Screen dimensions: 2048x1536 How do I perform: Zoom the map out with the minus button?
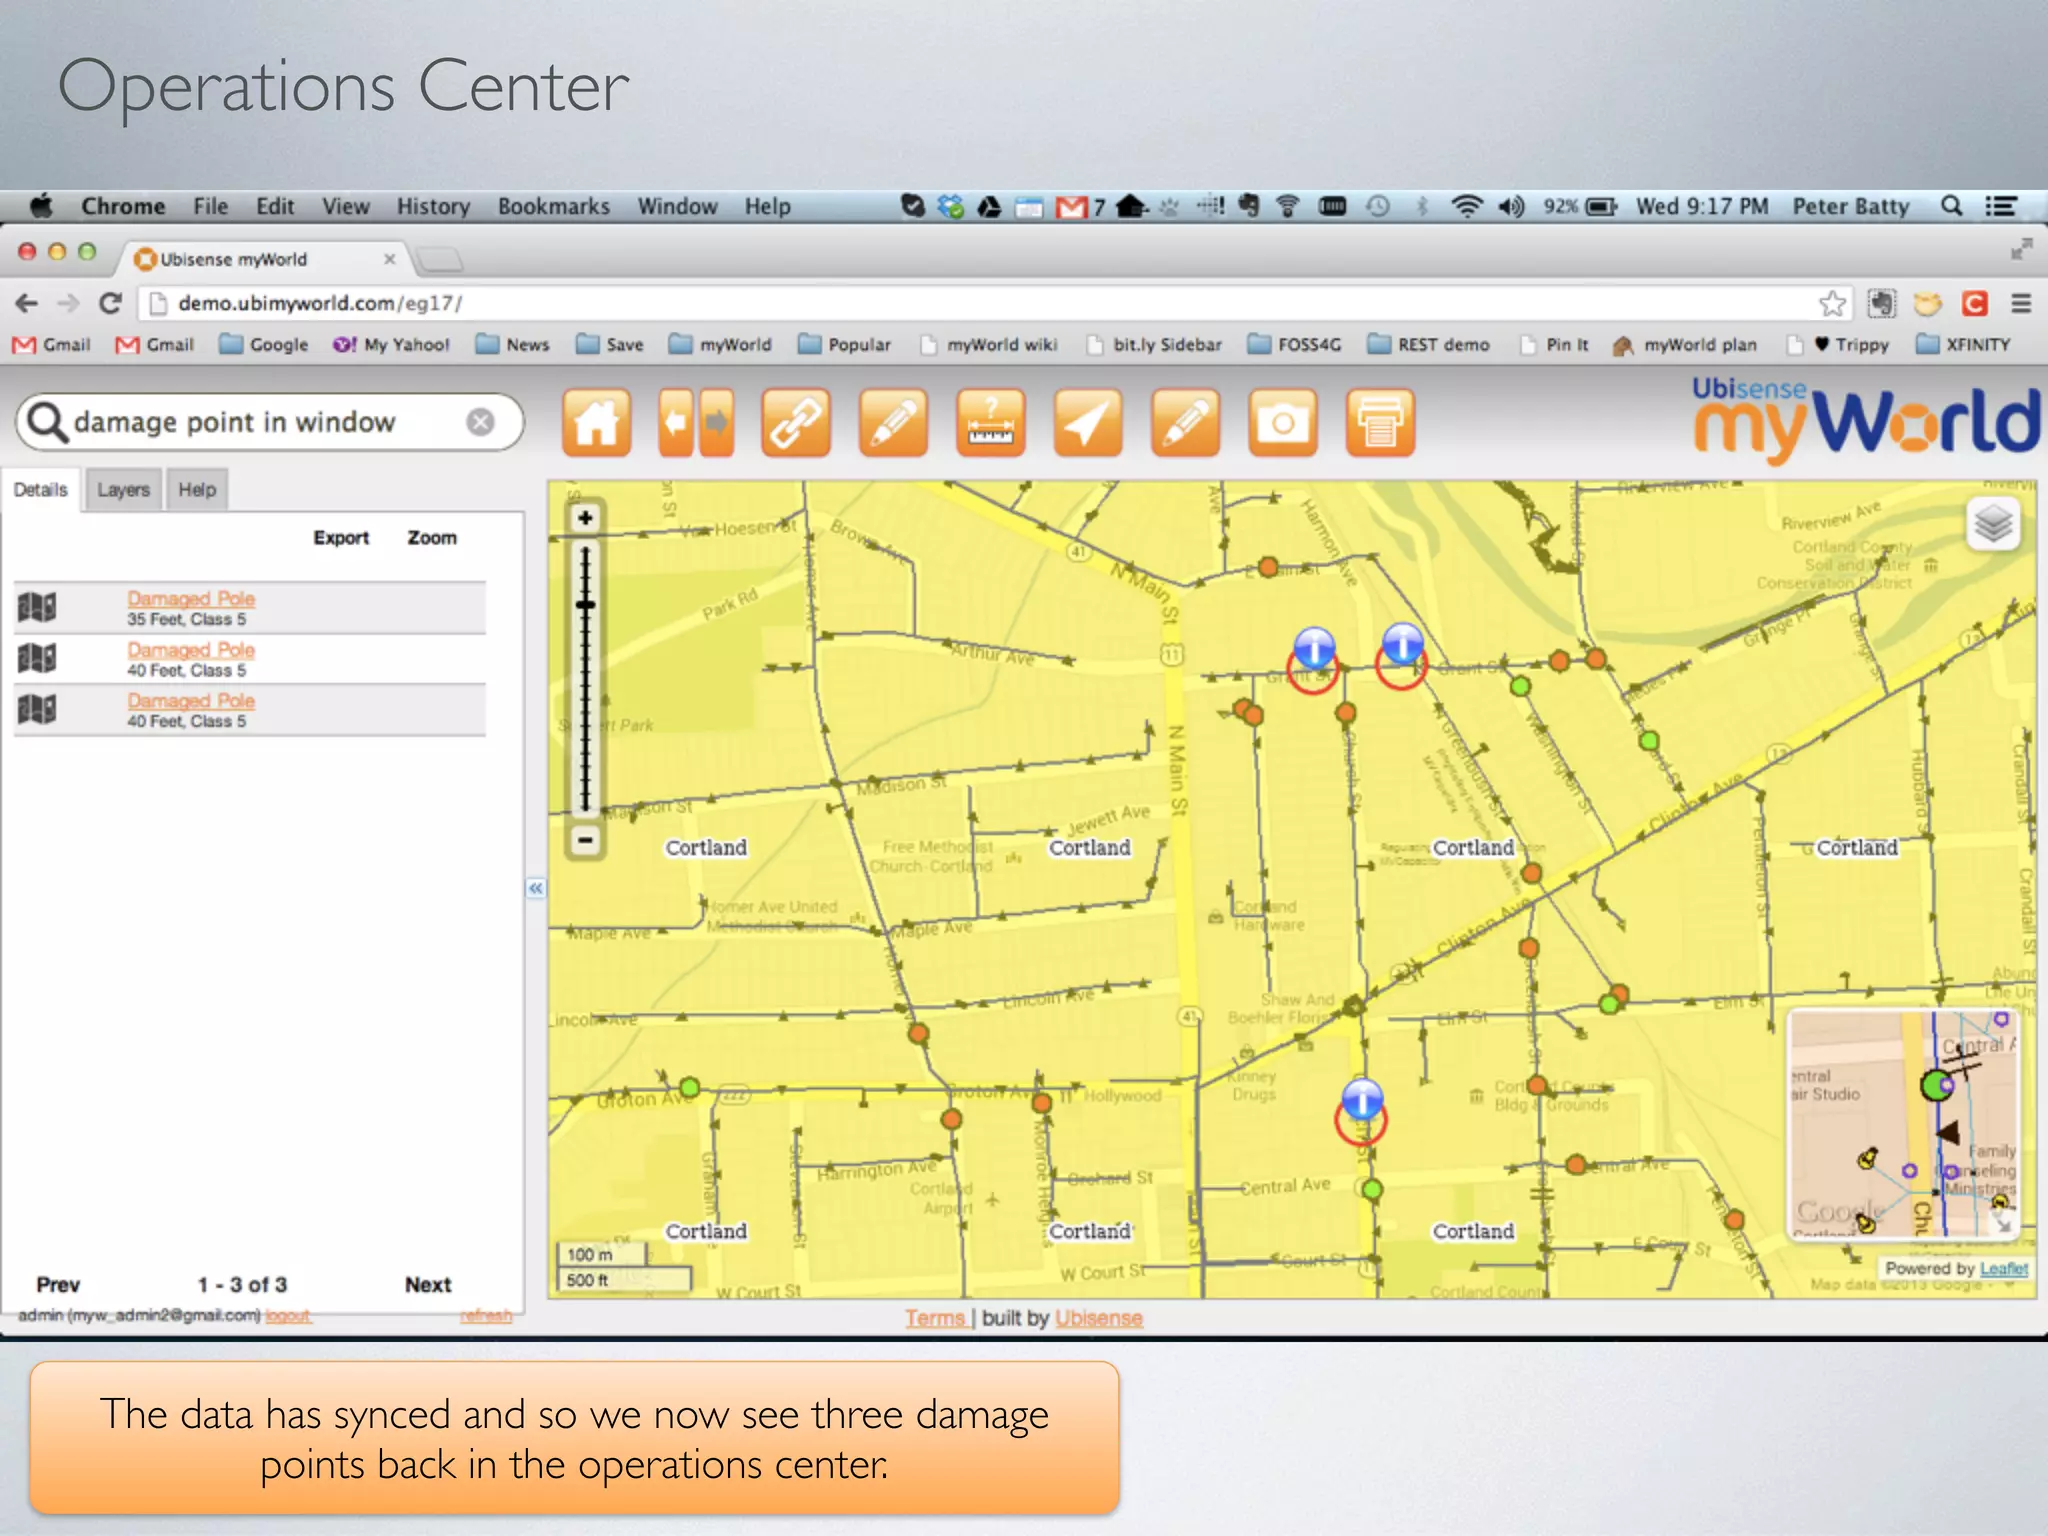586,840
